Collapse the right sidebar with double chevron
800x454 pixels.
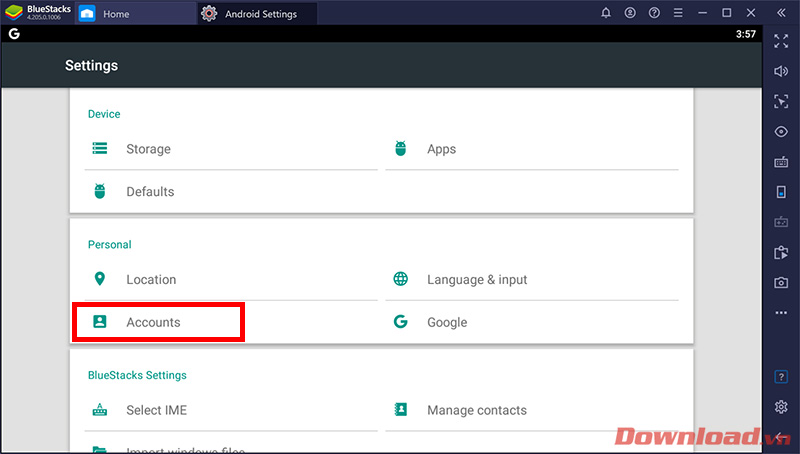click(781, 13)
